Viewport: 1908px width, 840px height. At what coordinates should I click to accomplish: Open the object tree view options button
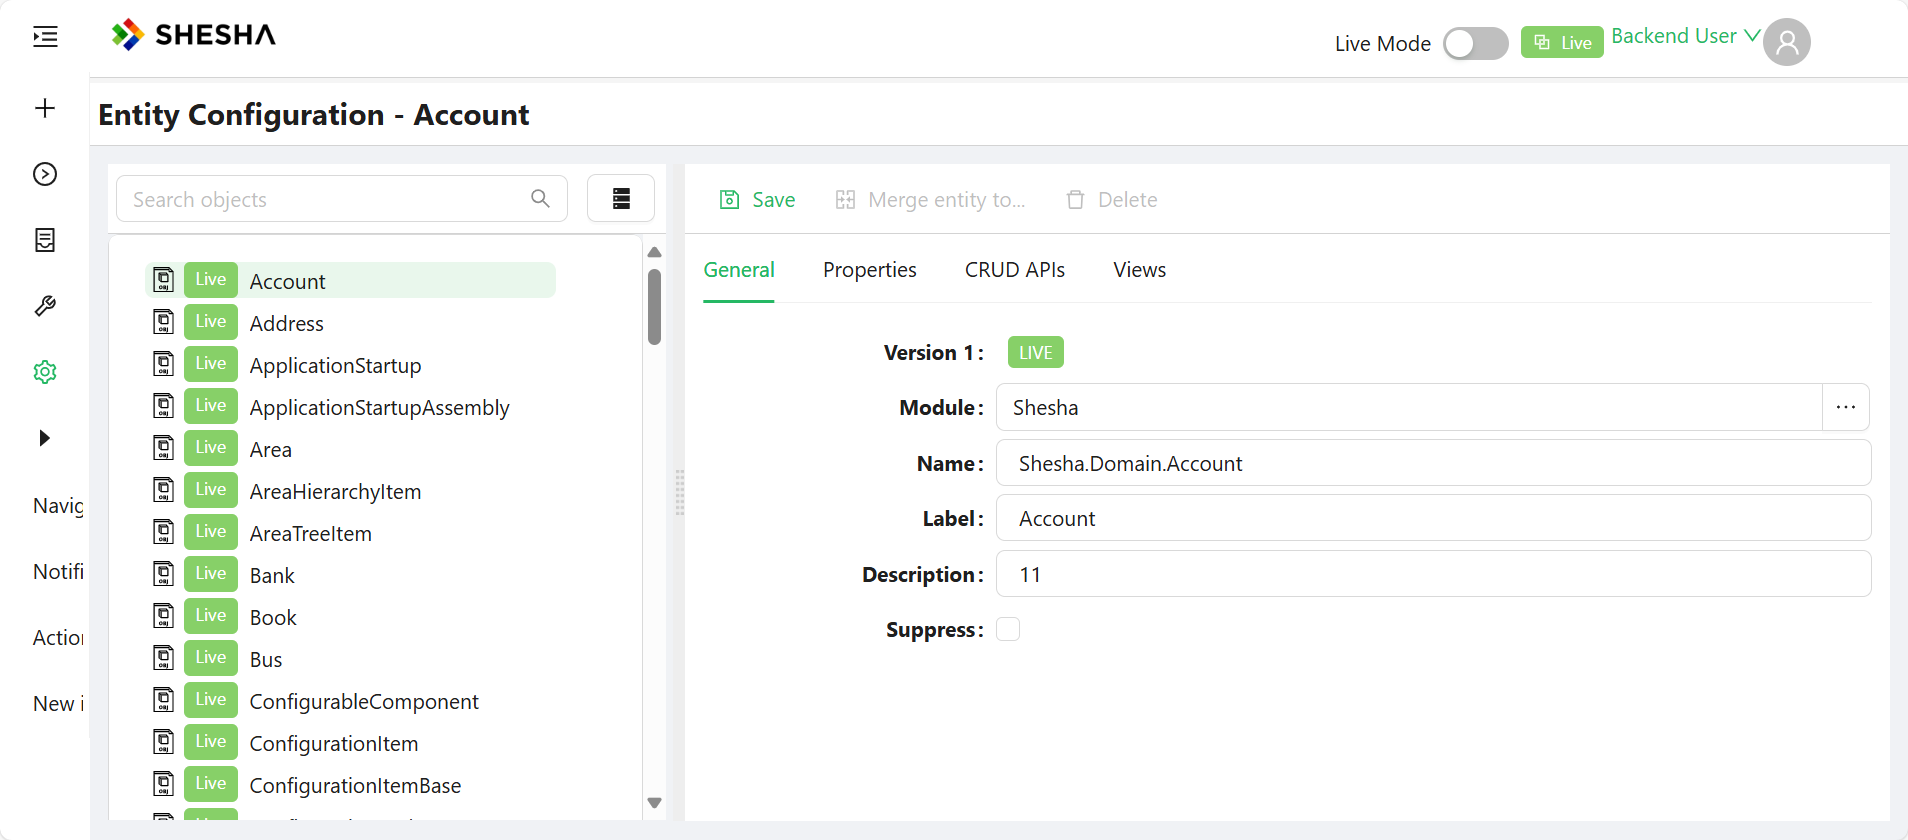point(621,199)
